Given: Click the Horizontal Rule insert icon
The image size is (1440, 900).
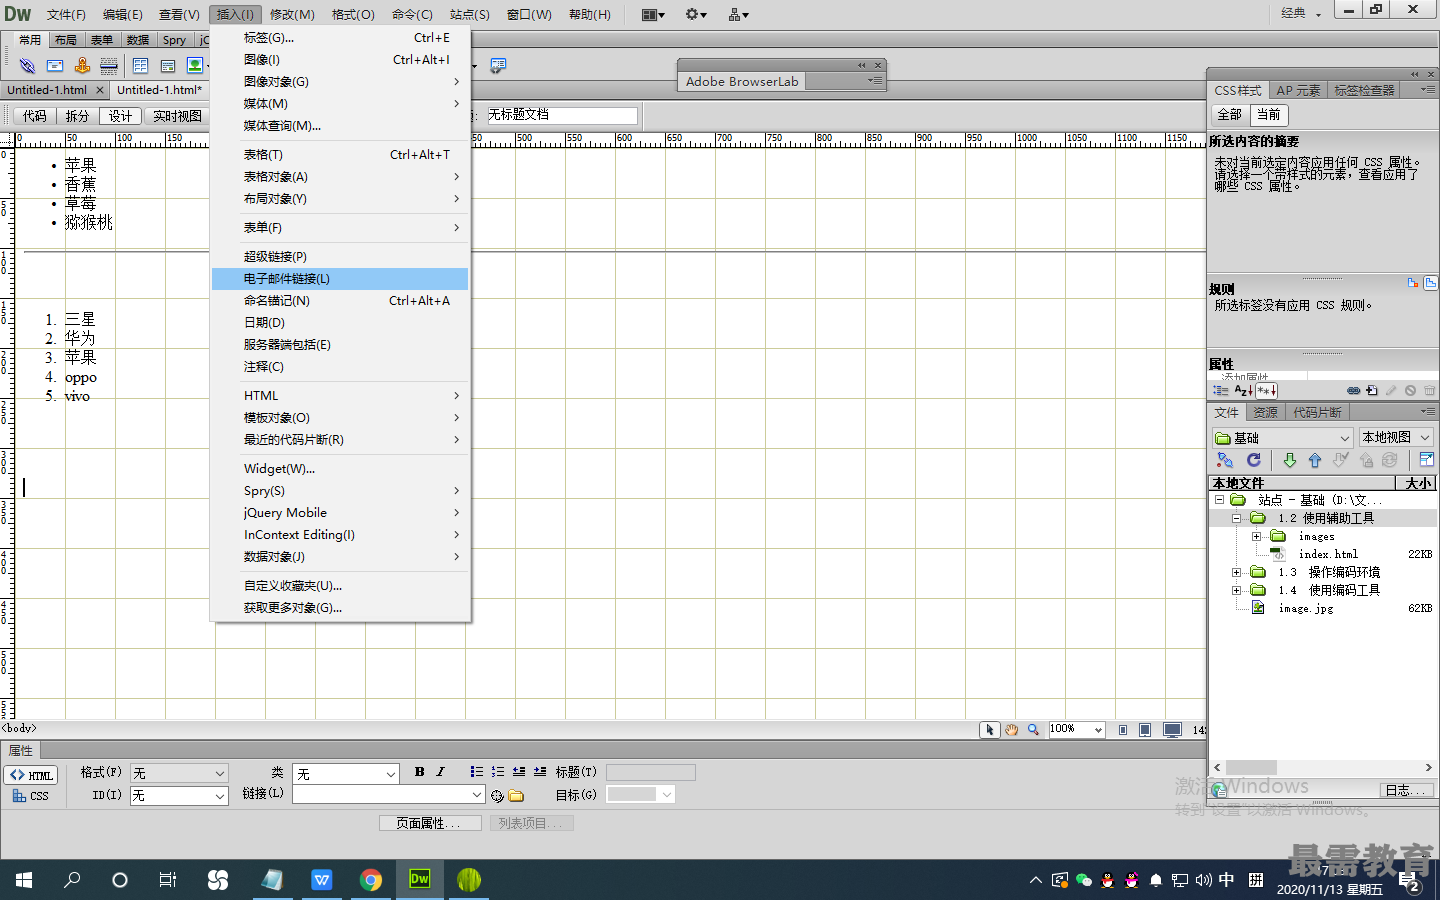Looking at the screenshot, I should (109, 66).
